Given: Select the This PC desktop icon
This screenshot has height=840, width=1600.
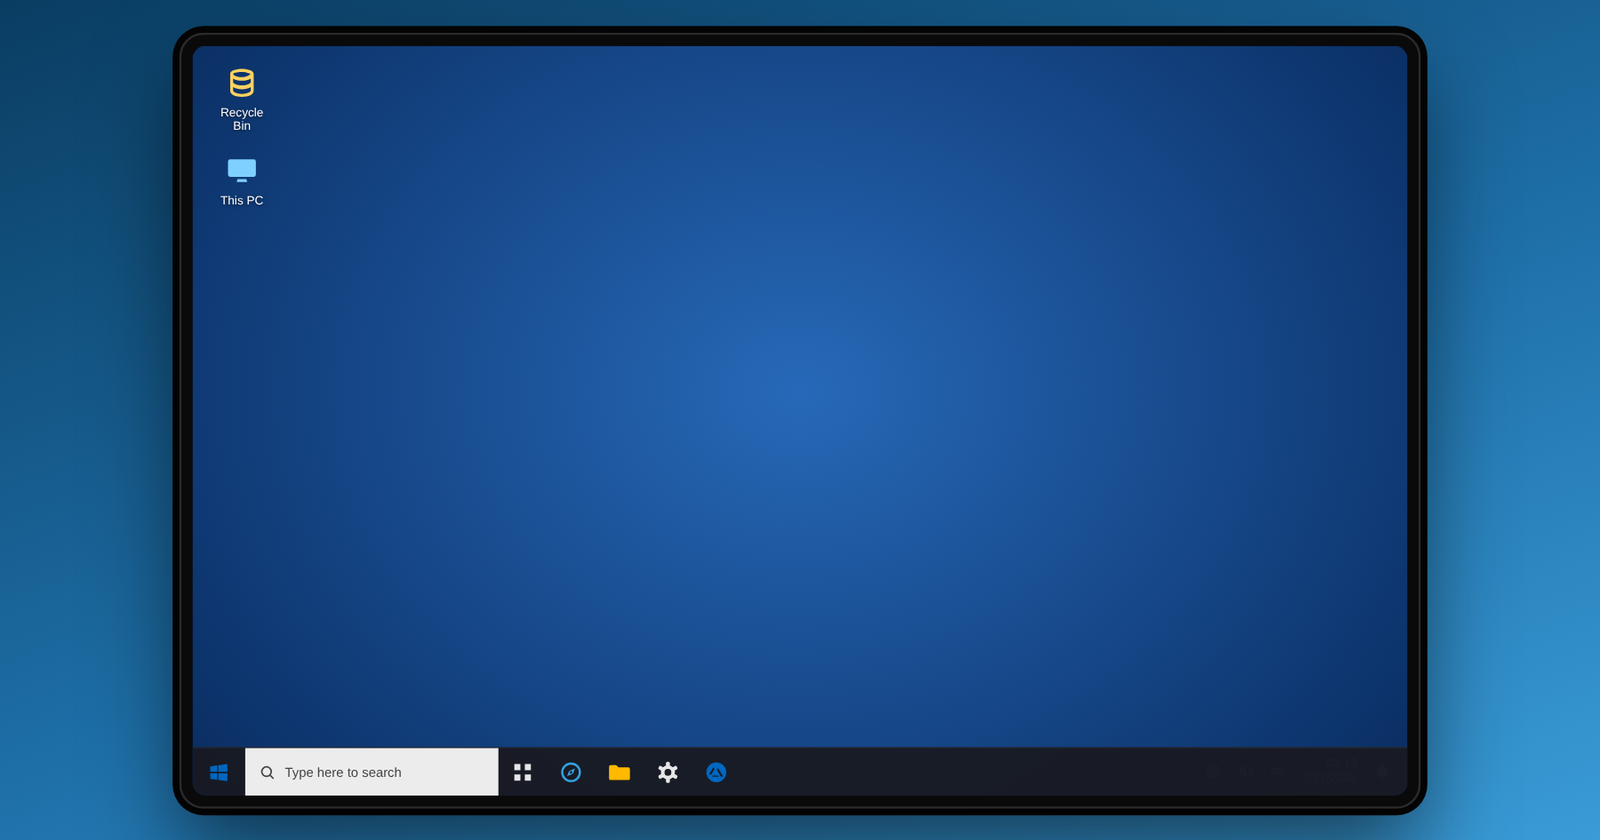Looking at the screenshot, I should (241, 181).
